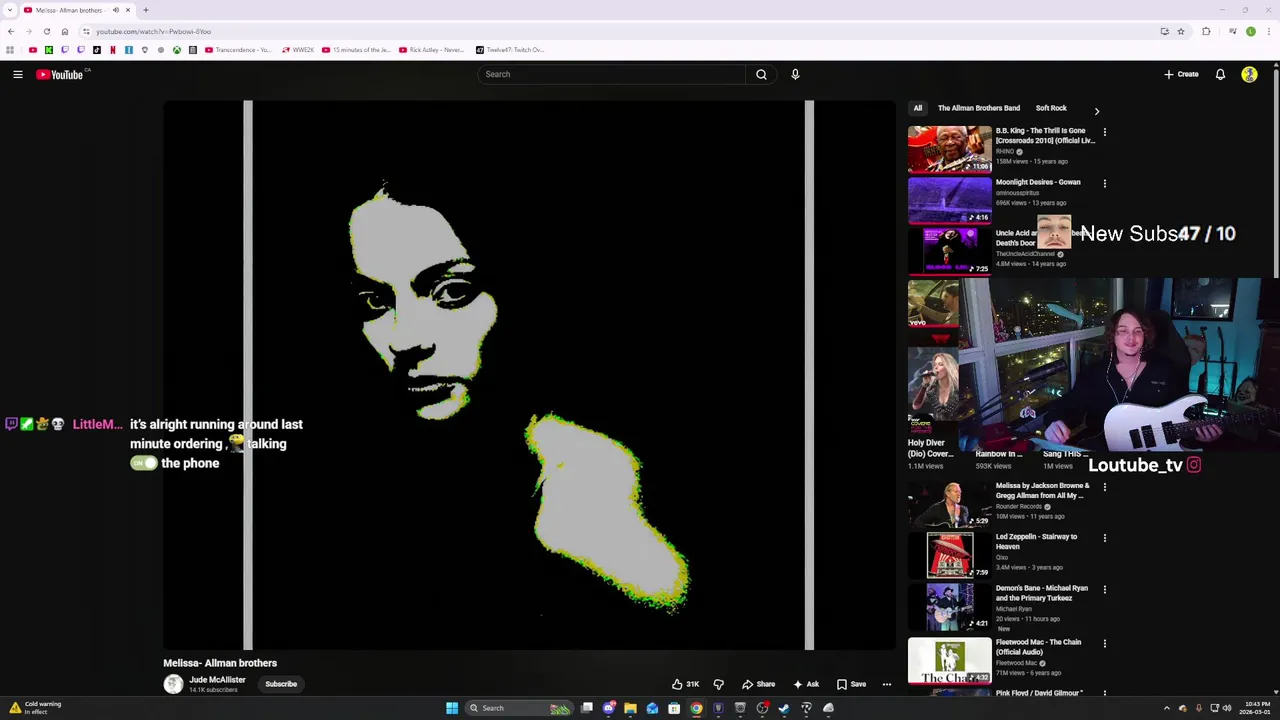
Task: Click the Ask button
Action: 806,684
